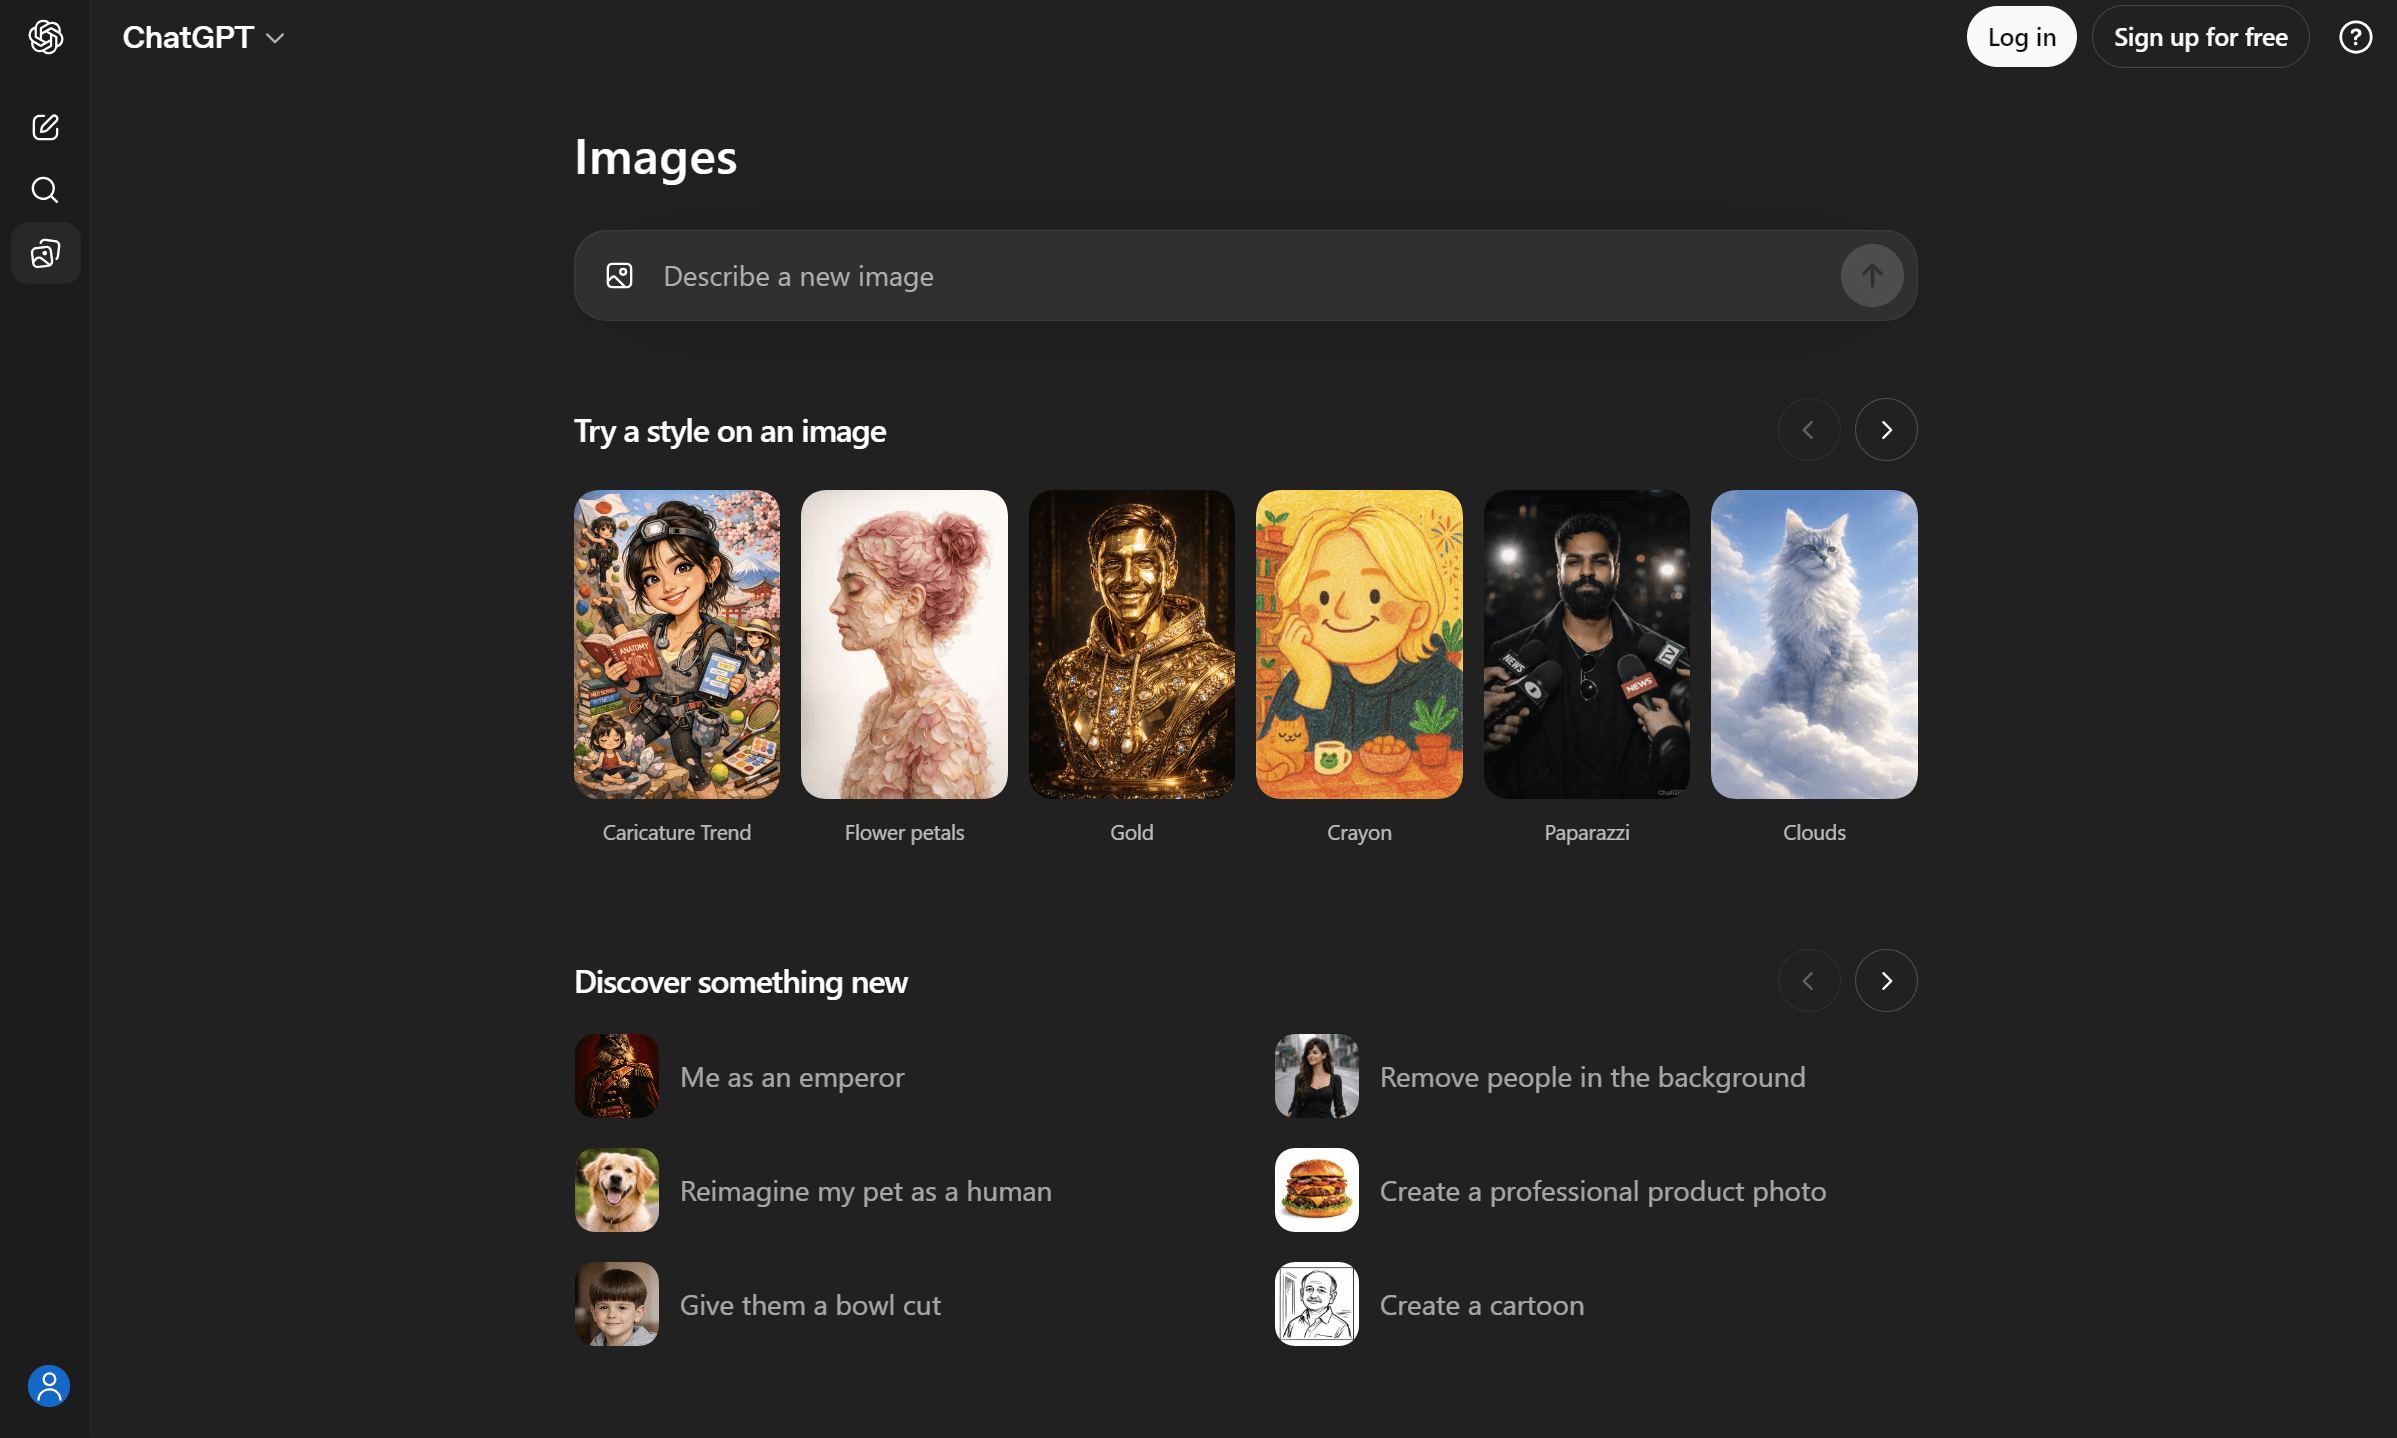The width and height of the screenshot is (2397, 1438).
Task: Select the Me as an emperor suggestion
Action: [791, 1077]
